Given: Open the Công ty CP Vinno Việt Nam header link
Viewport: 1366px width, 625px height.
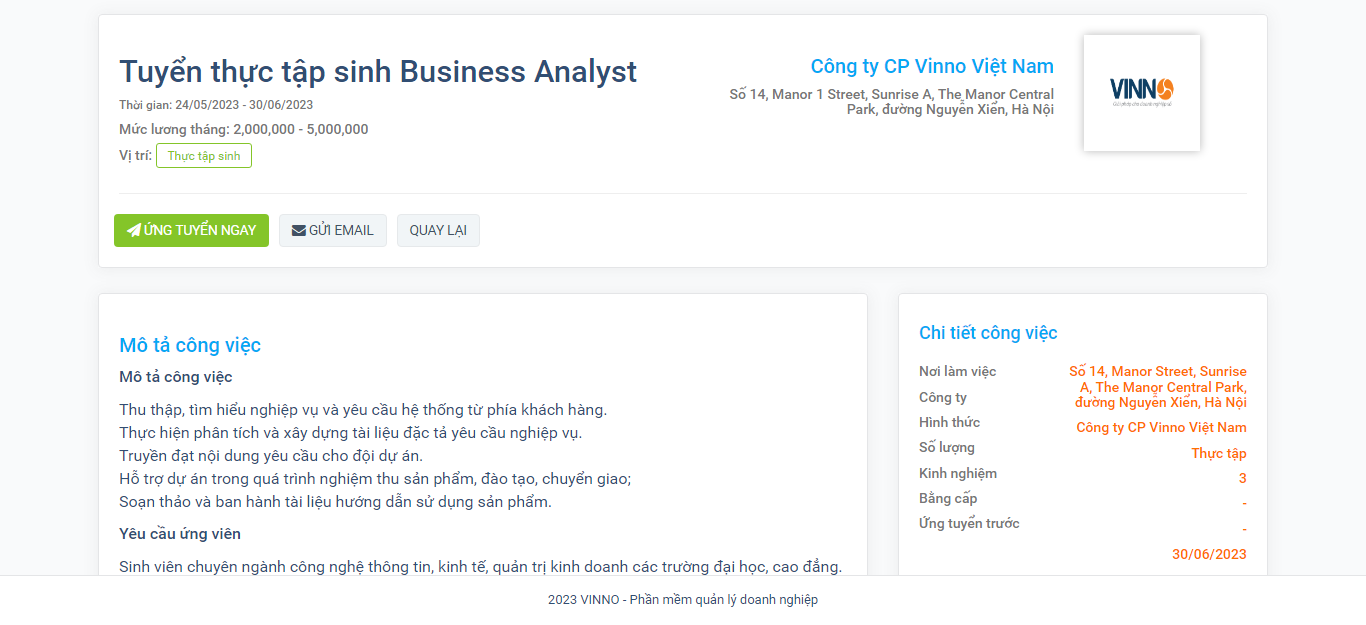Looking at the screenshot, I should [931, 67].
